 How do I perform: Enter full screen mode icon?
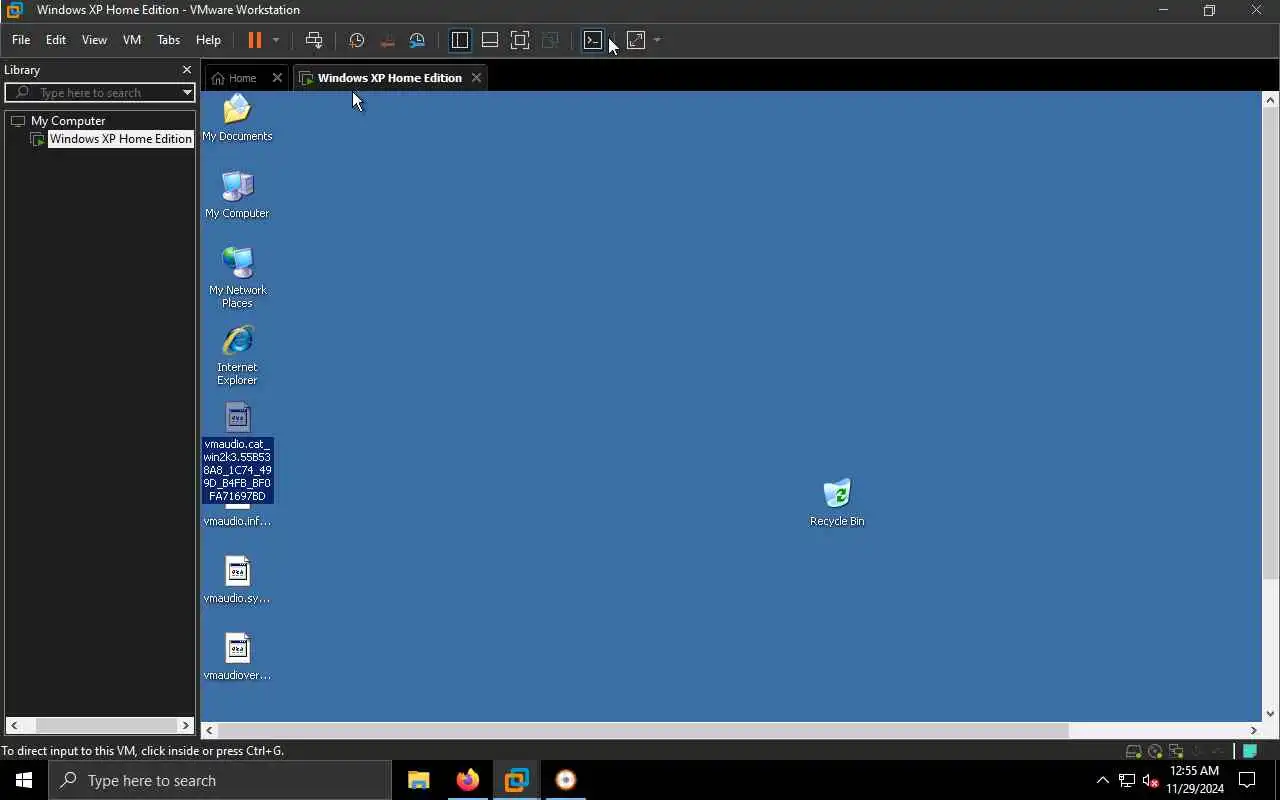point(520,40)
